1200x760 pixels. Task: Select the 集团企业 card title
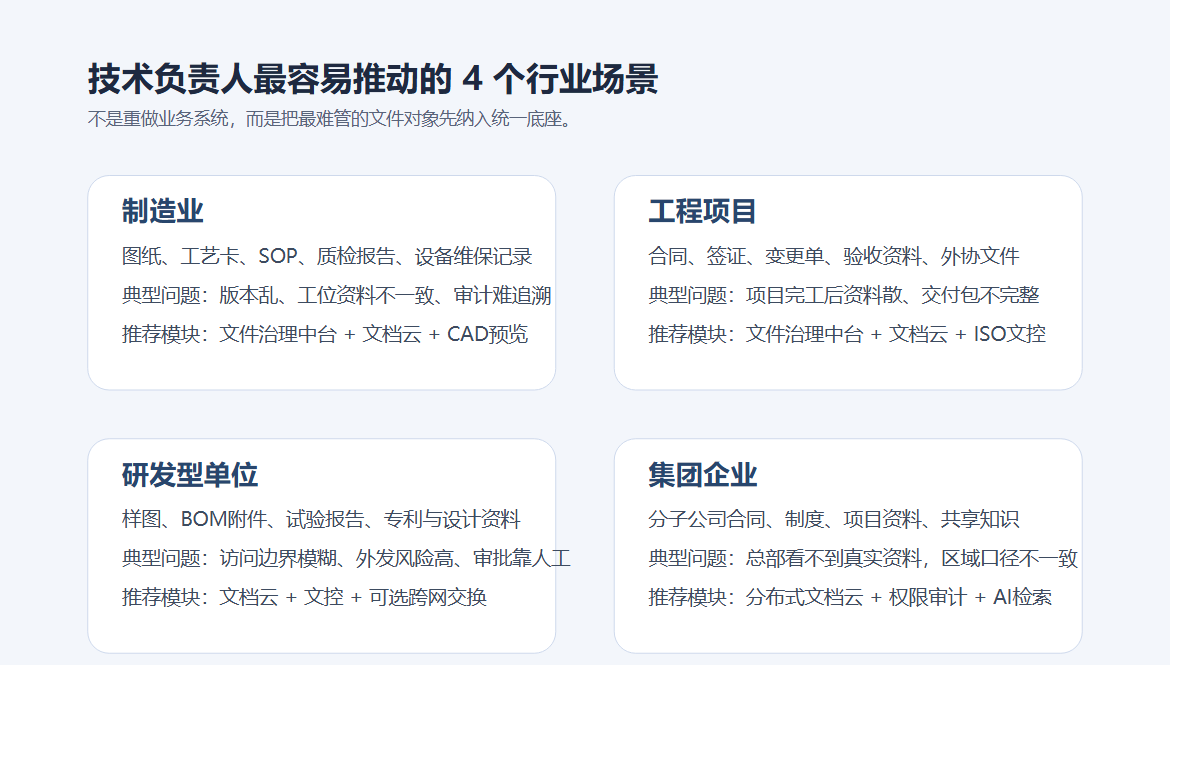click(x=703, y=474)
